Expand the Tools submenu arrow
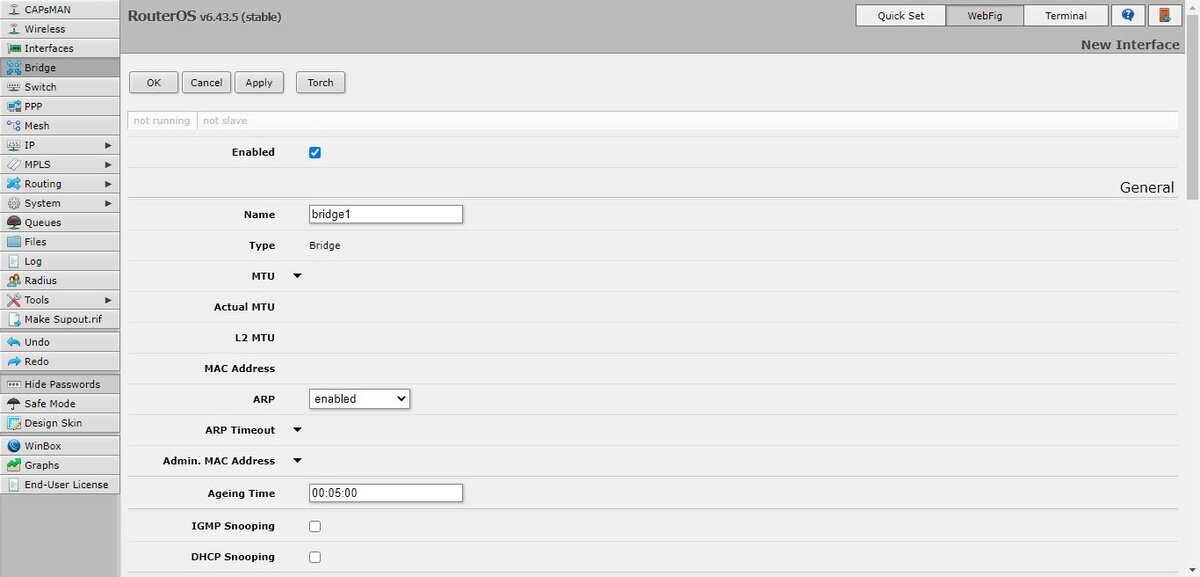Screen dimensions: 1200x577 coord(108,300)
